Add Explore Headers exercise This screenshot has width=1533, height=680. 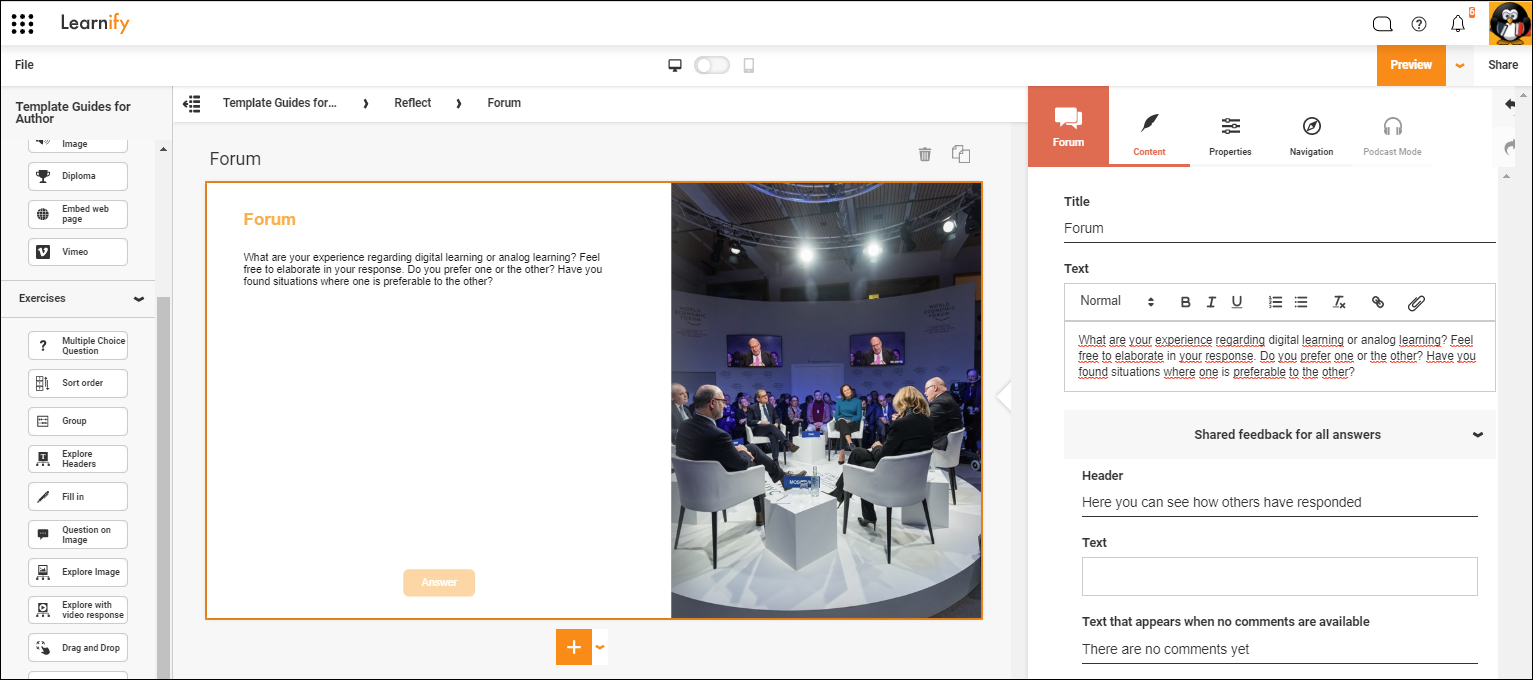pyautogui.click(x=78, y=459)
